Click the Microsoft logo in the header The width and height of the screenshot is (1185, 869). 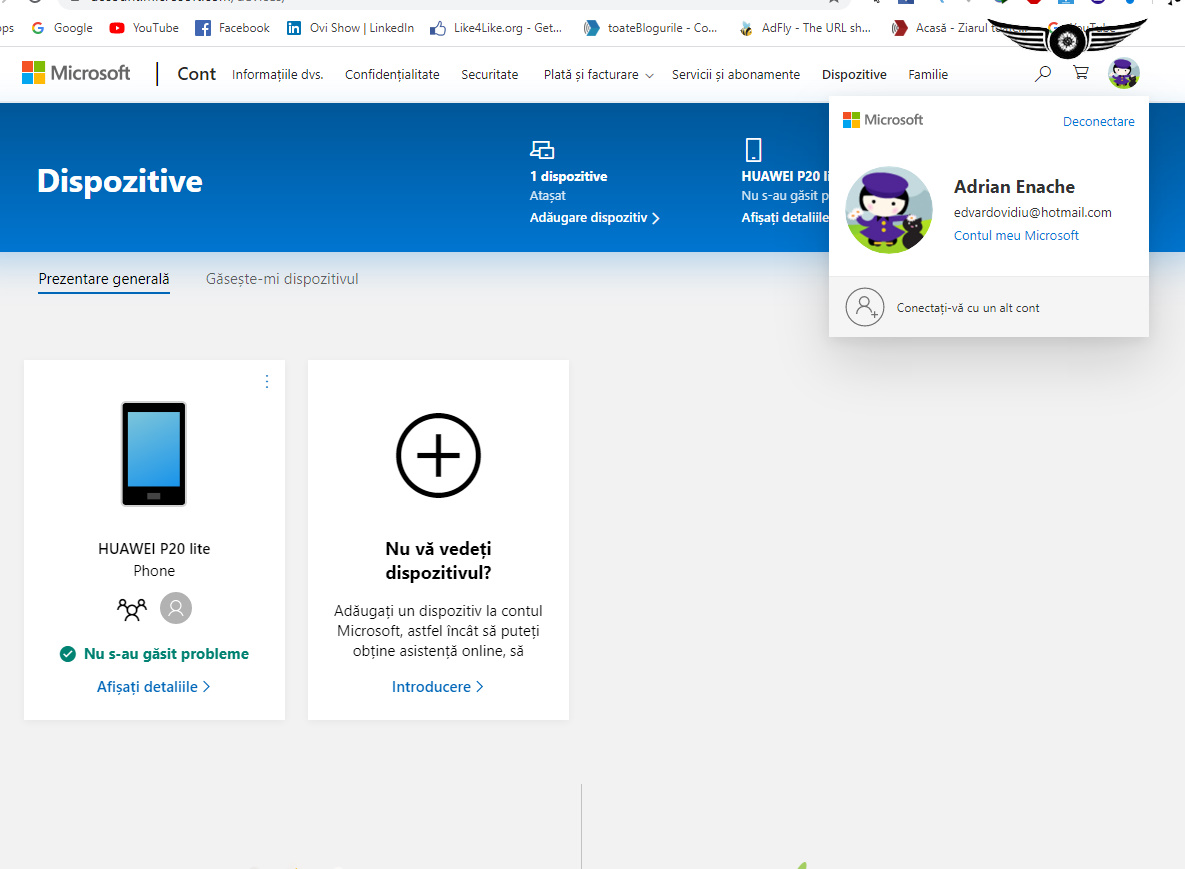pyautogui.click(x=76, y=73)
